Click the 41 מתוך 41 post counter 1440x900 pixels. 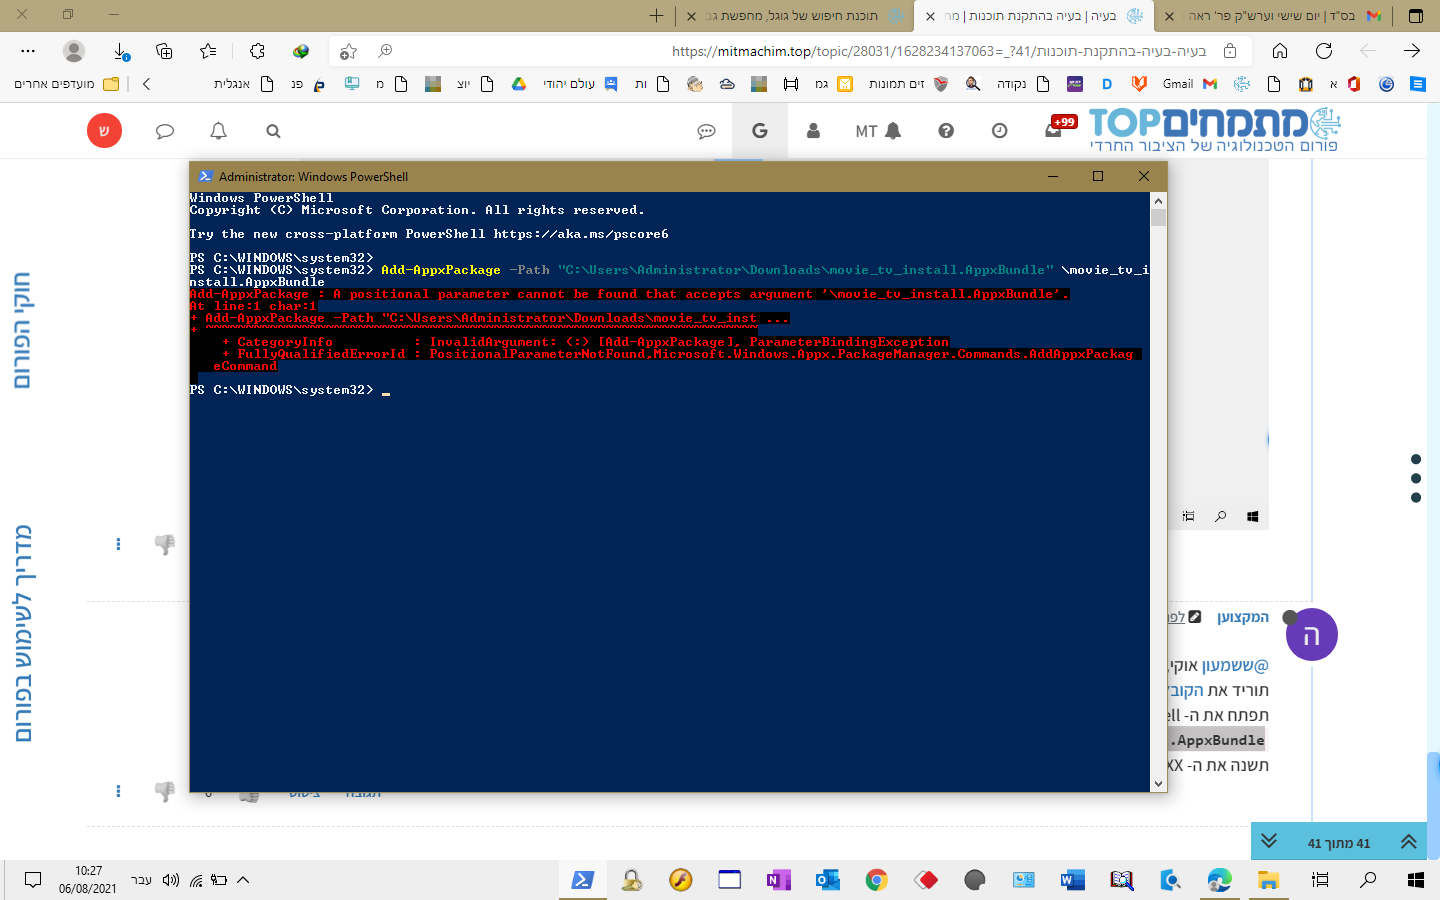[1339, 843]
